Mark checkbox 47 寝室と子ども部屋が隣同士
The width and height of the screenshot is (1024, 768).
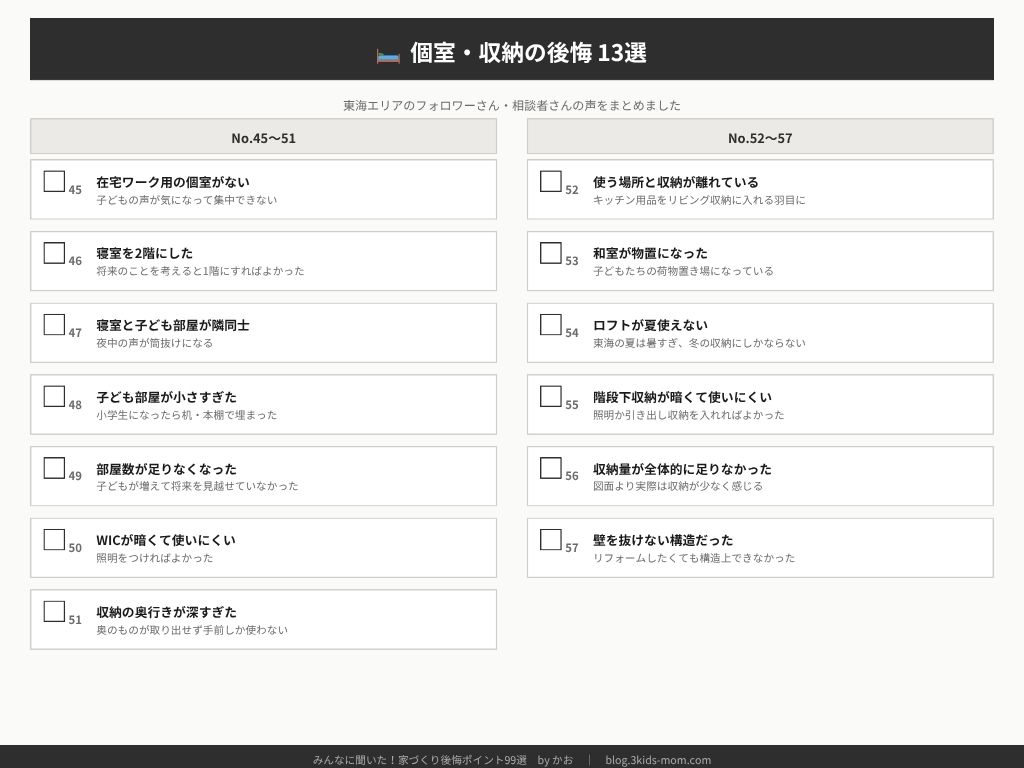click(54, 324)
